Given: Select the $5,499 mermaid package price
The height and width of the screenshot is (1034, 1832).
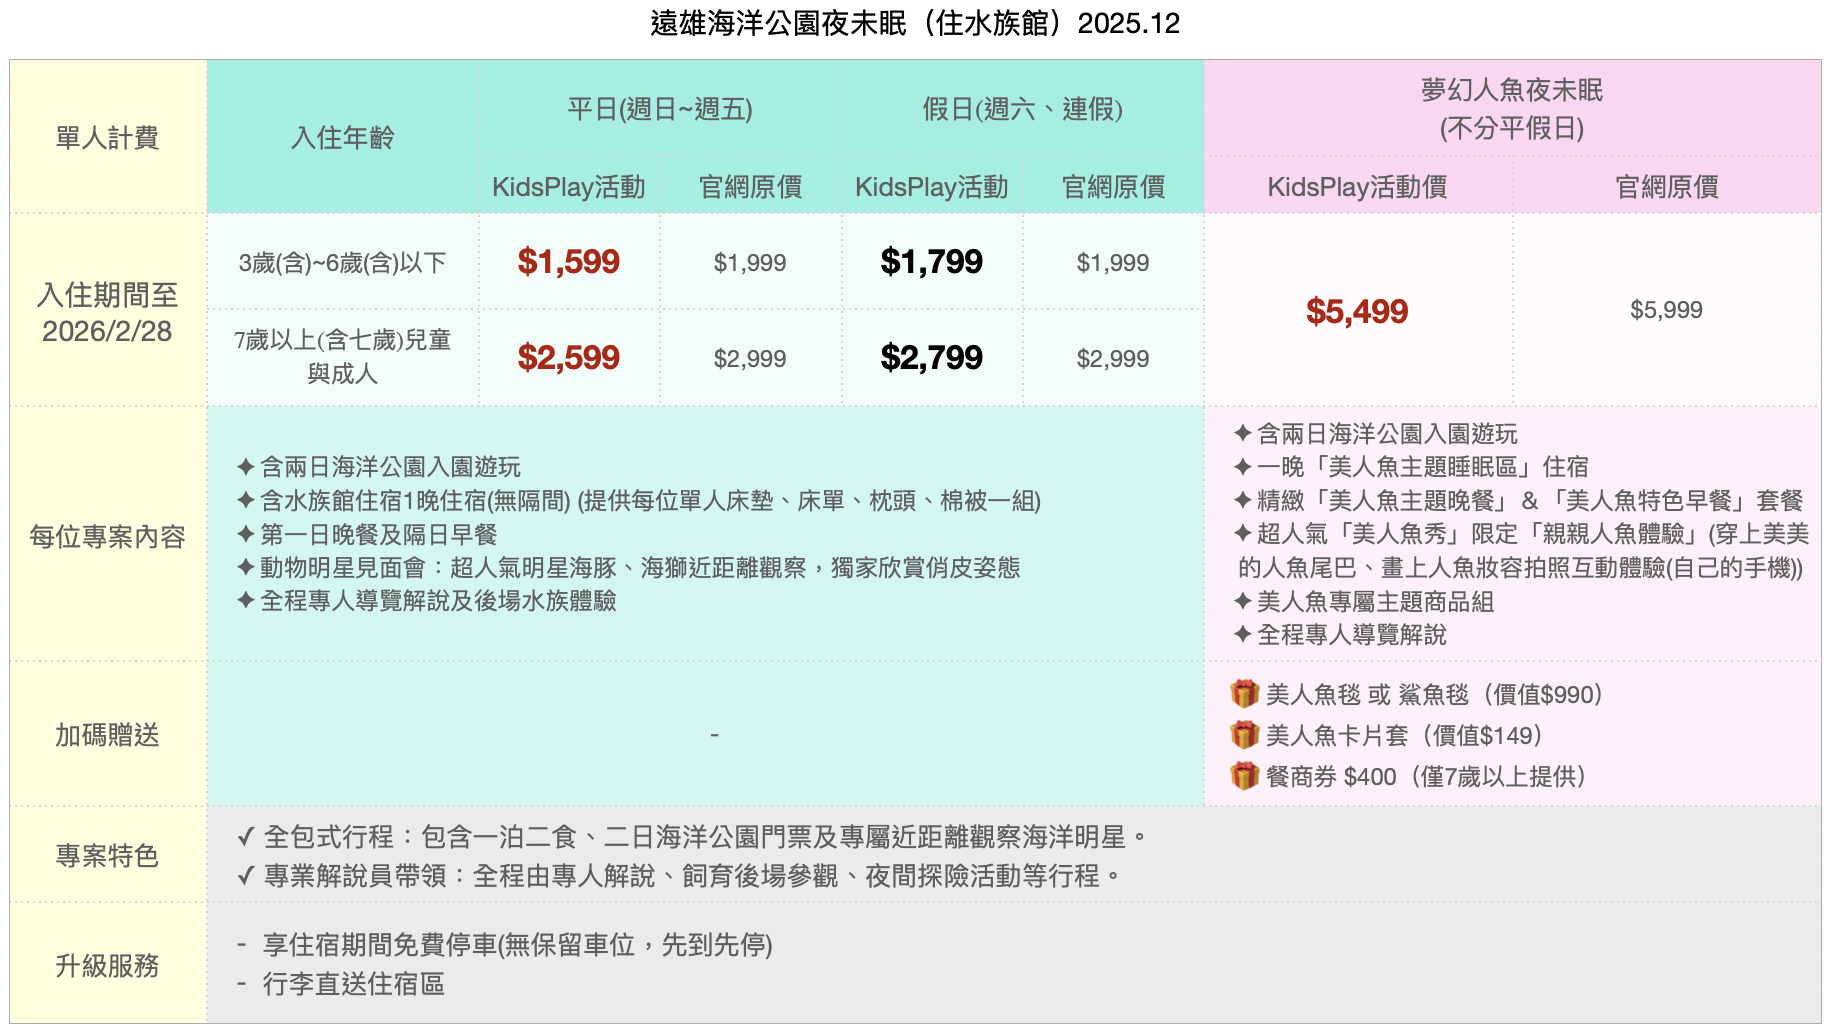Looking at the screenshot, I should click(x=1356, y=312).
